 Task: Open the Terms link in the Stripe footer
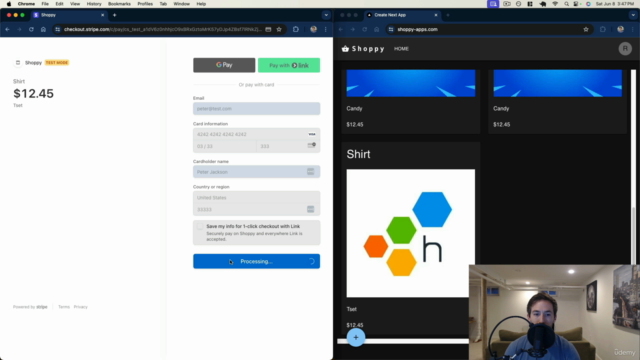[x=64, y=307]
